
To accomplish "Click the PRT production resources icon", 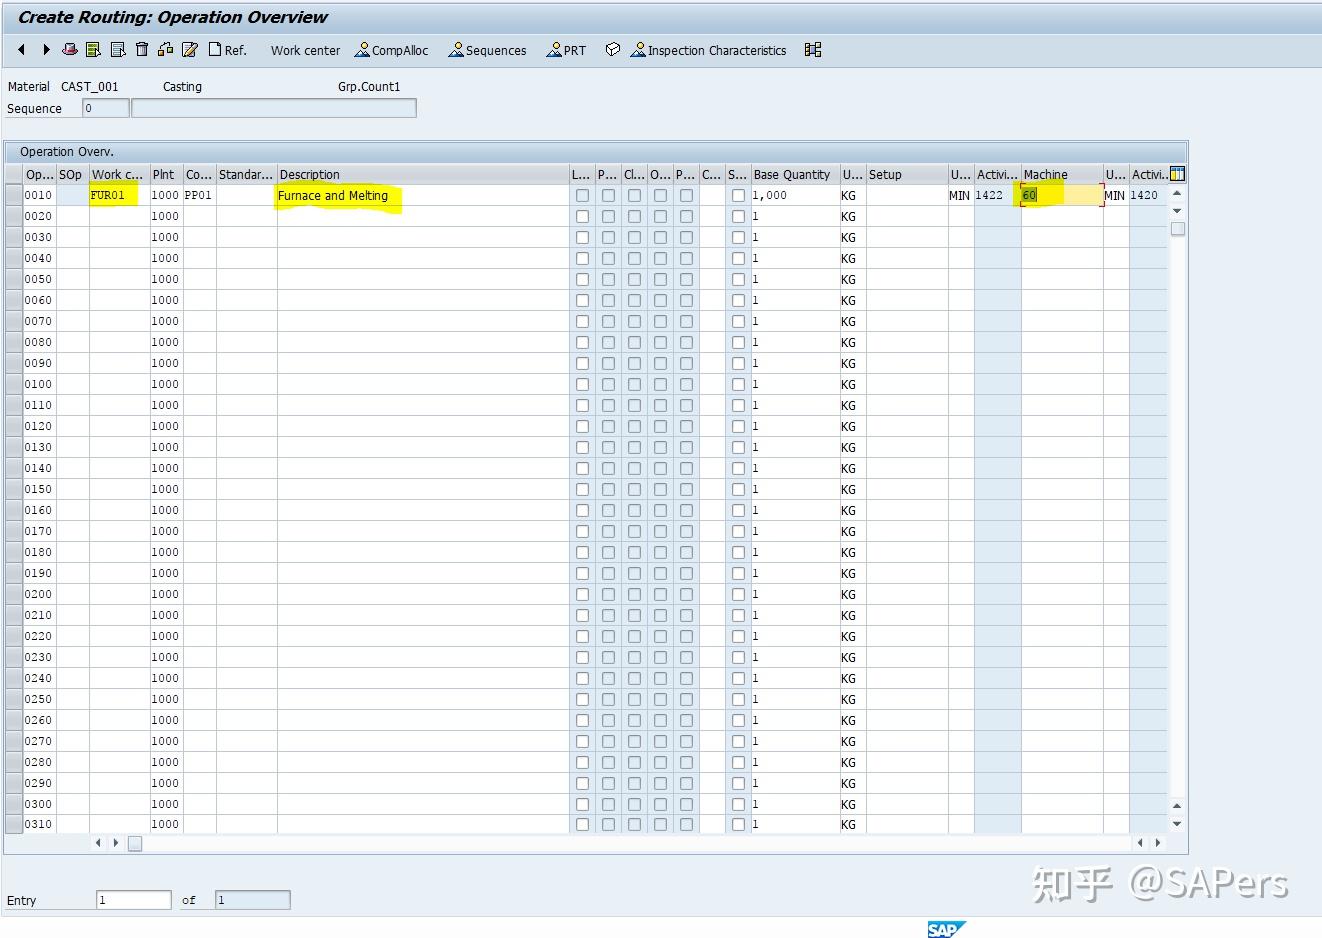I will [566, 50].
